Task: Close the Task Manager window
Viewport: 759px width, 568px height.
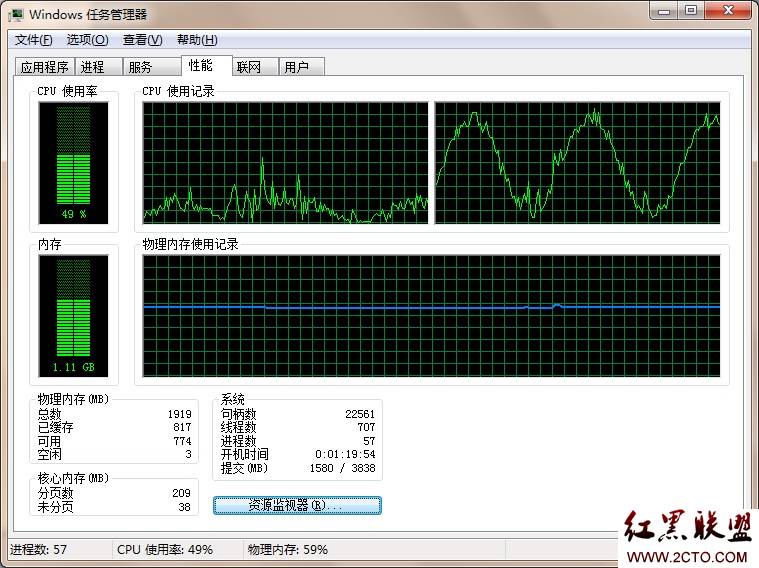Action: tap(729, 11)
